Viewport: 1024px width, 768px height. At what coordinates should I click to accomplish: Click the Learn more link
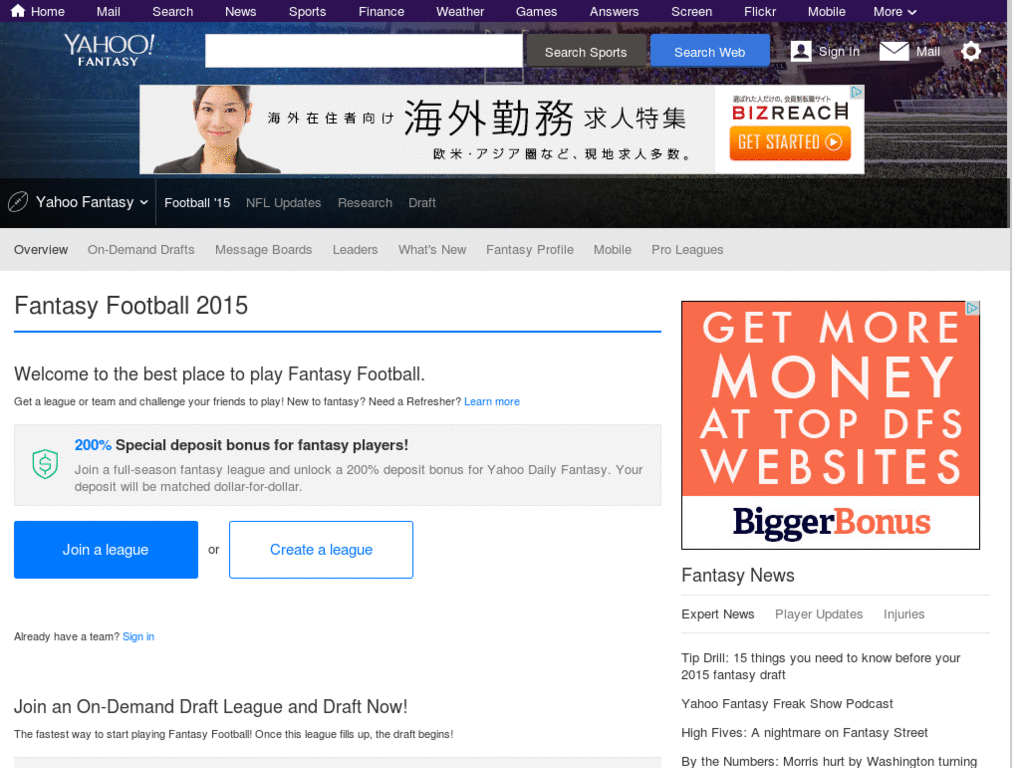point(492,401)
